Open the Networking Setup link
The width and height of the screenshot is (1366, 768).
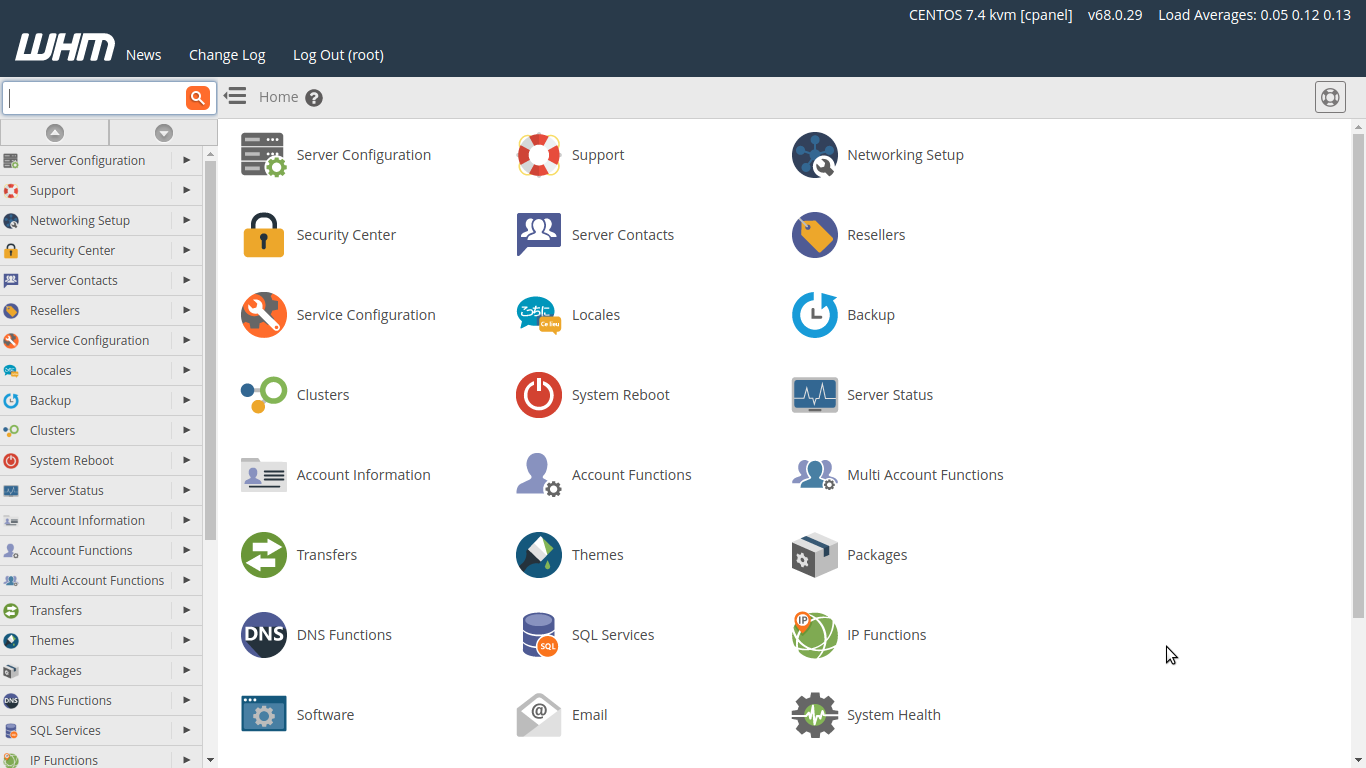[904, 155]
